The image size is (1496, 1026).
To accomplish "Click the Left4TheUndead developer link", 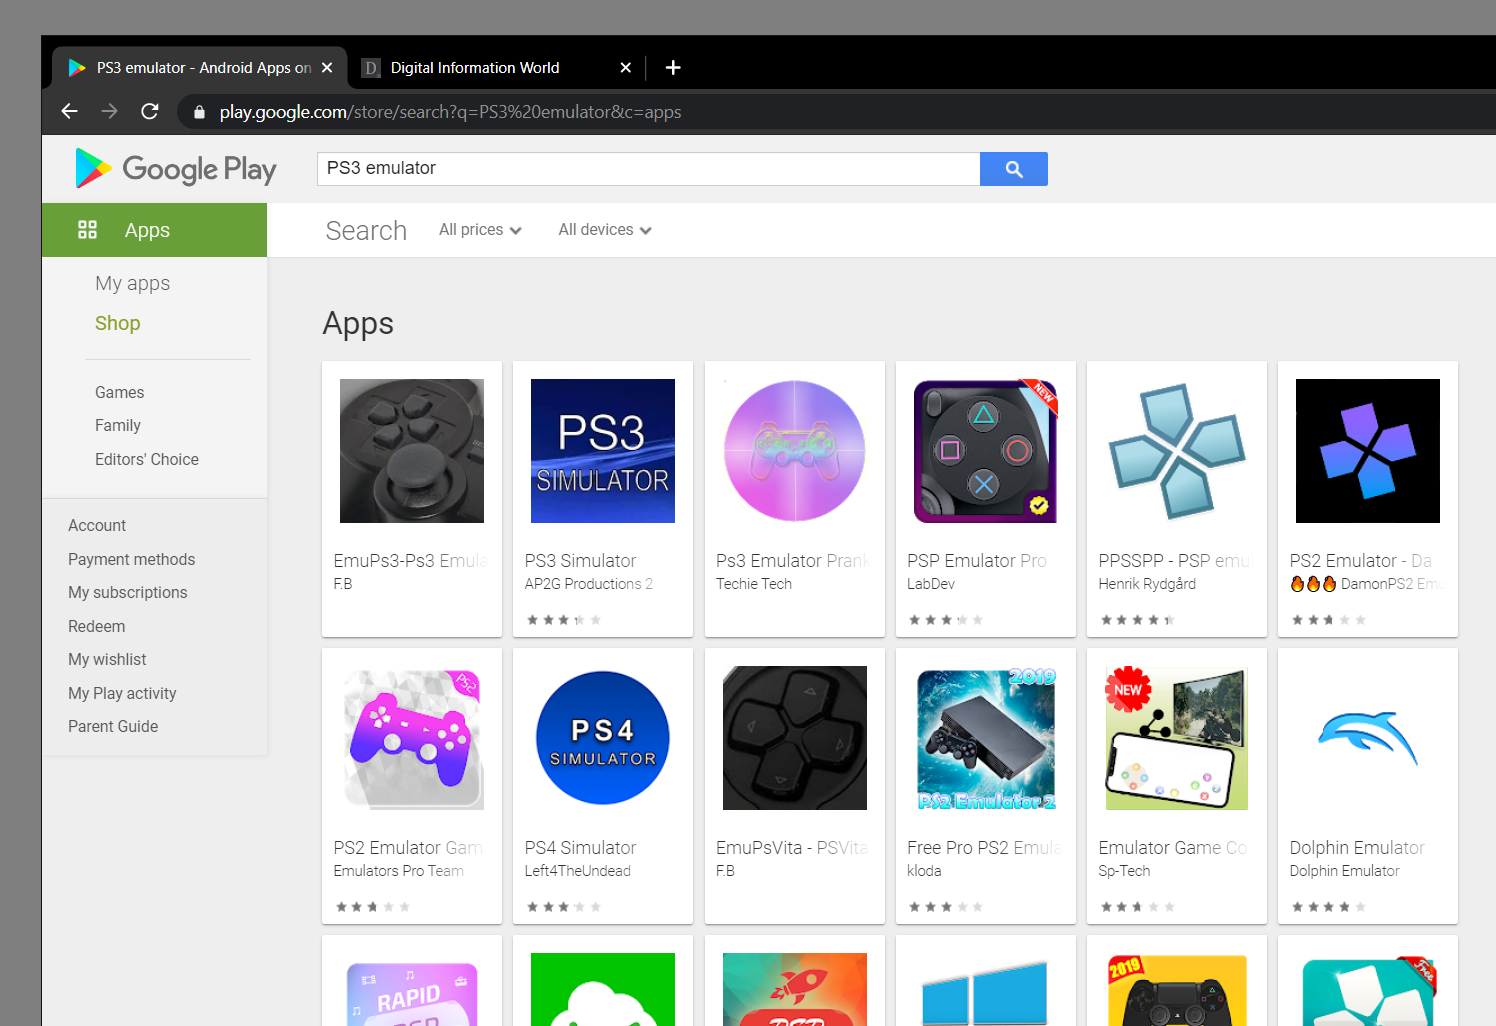I will pos(578,871).
